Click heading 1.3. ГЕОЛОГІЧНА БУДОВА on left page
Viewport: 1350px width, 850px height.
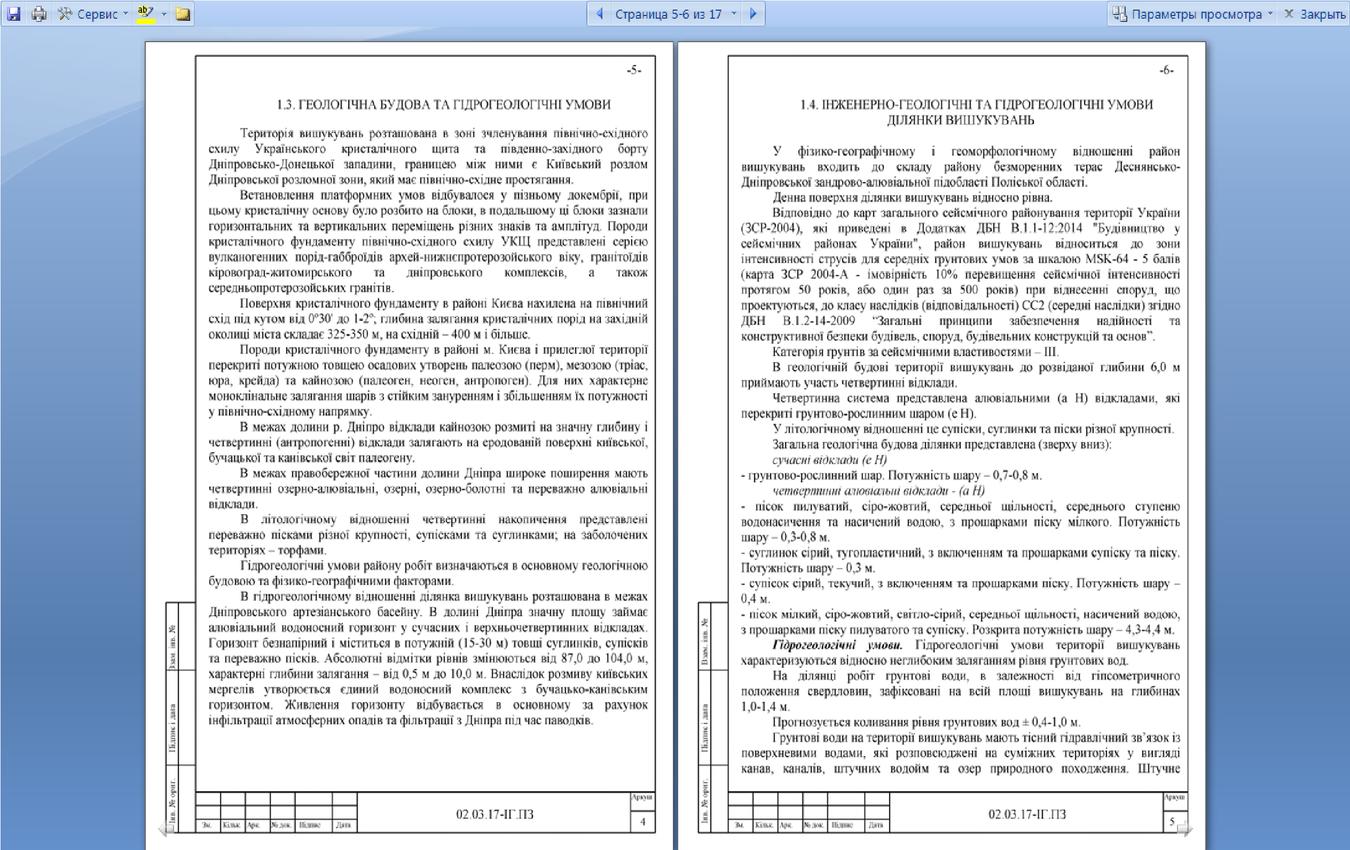(443, 104)
